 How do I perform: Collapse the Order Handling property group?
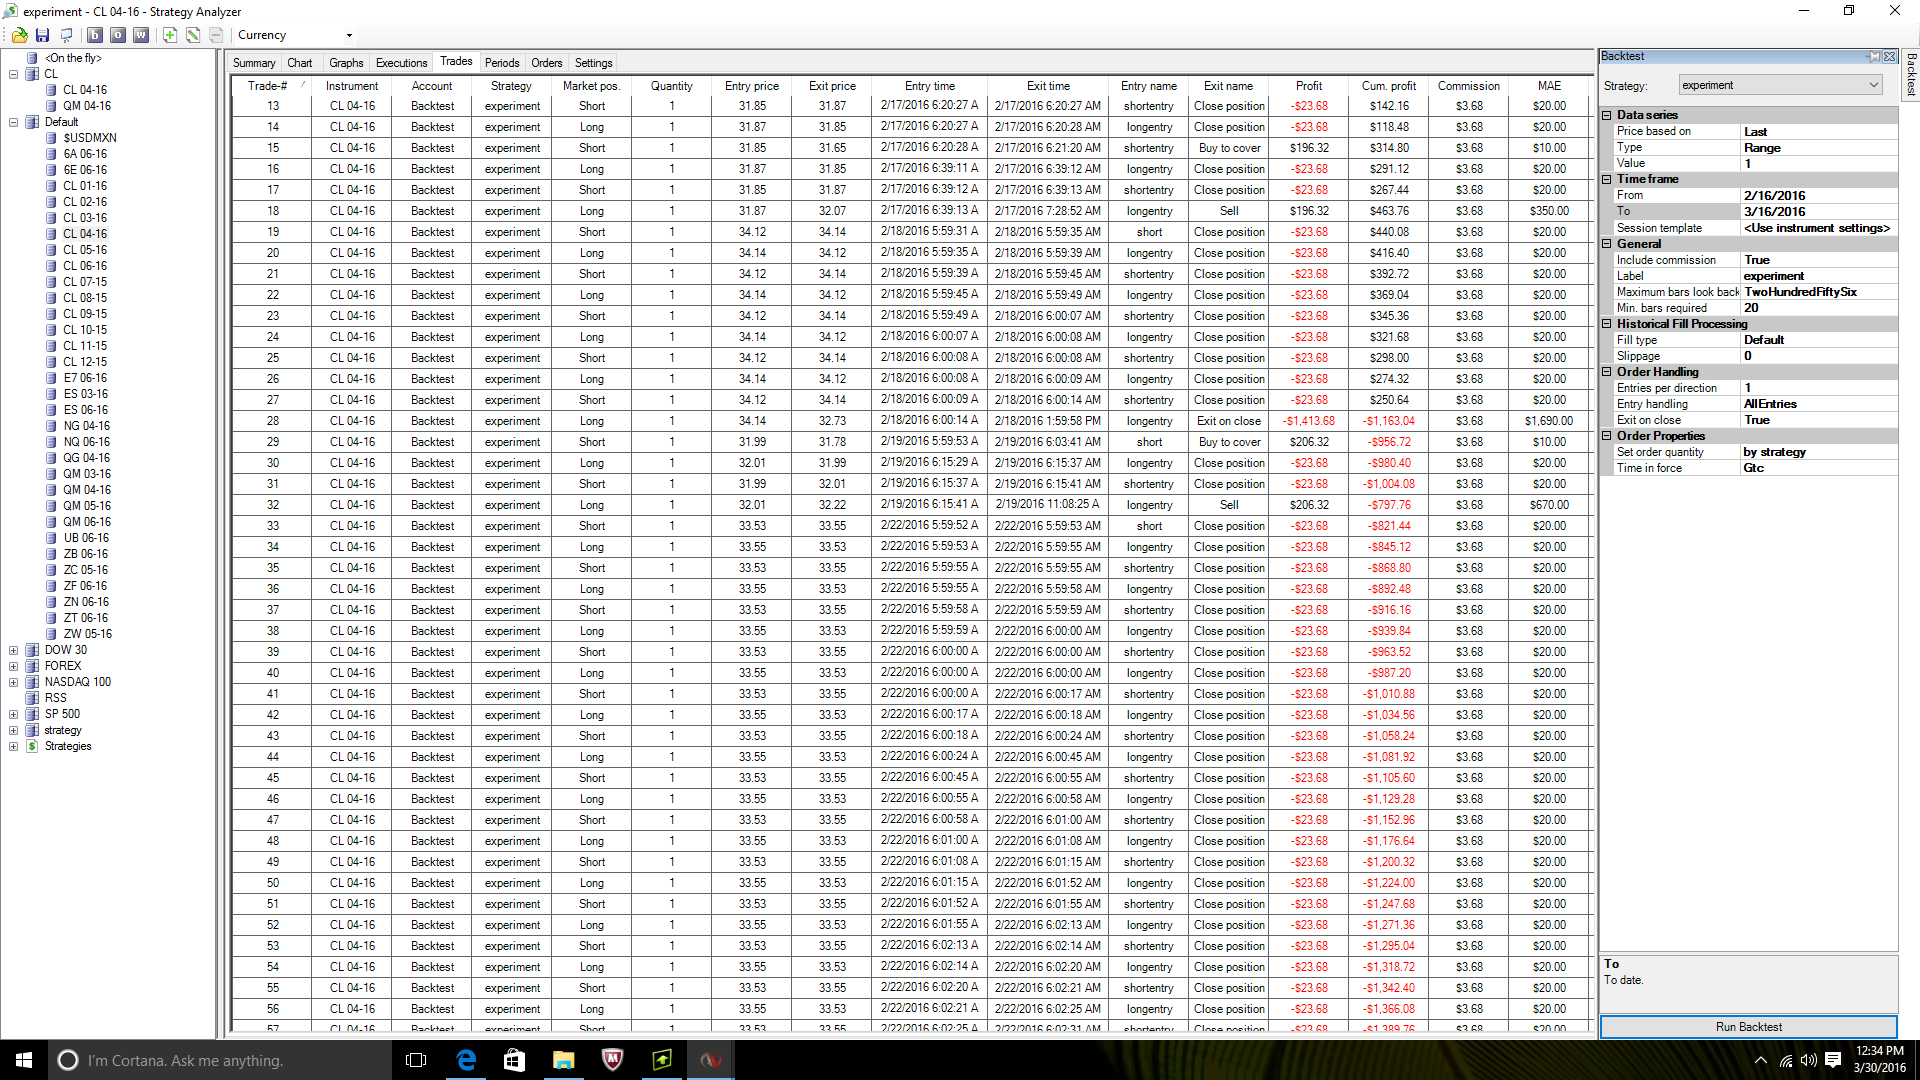pyautogui.click(x=1607, y=372)
